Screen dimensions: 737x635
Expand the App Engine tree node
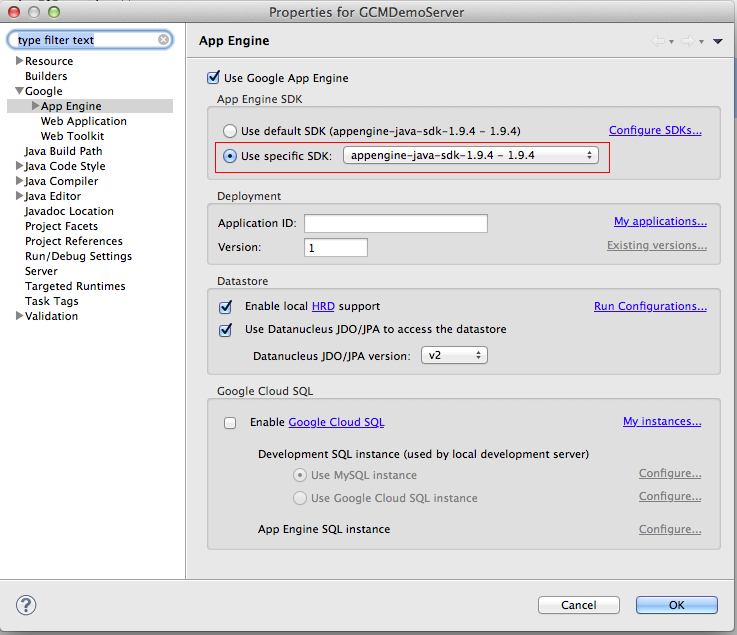35,106
